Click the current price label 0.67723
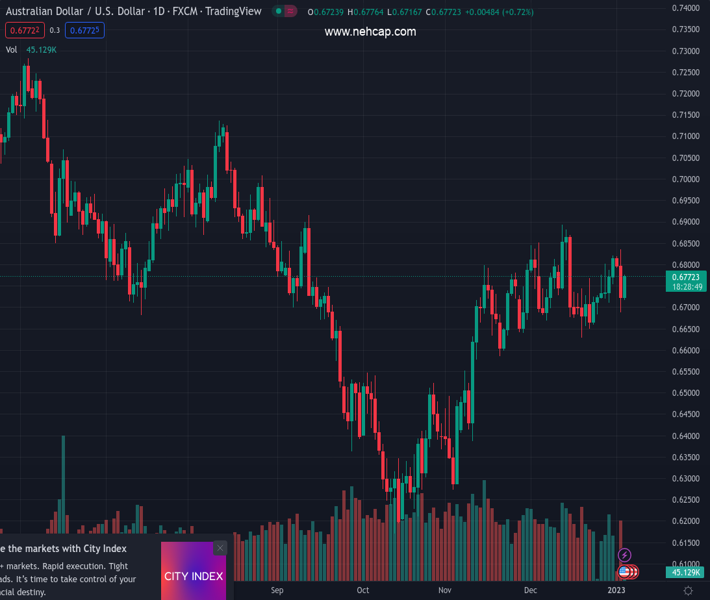 685,277
